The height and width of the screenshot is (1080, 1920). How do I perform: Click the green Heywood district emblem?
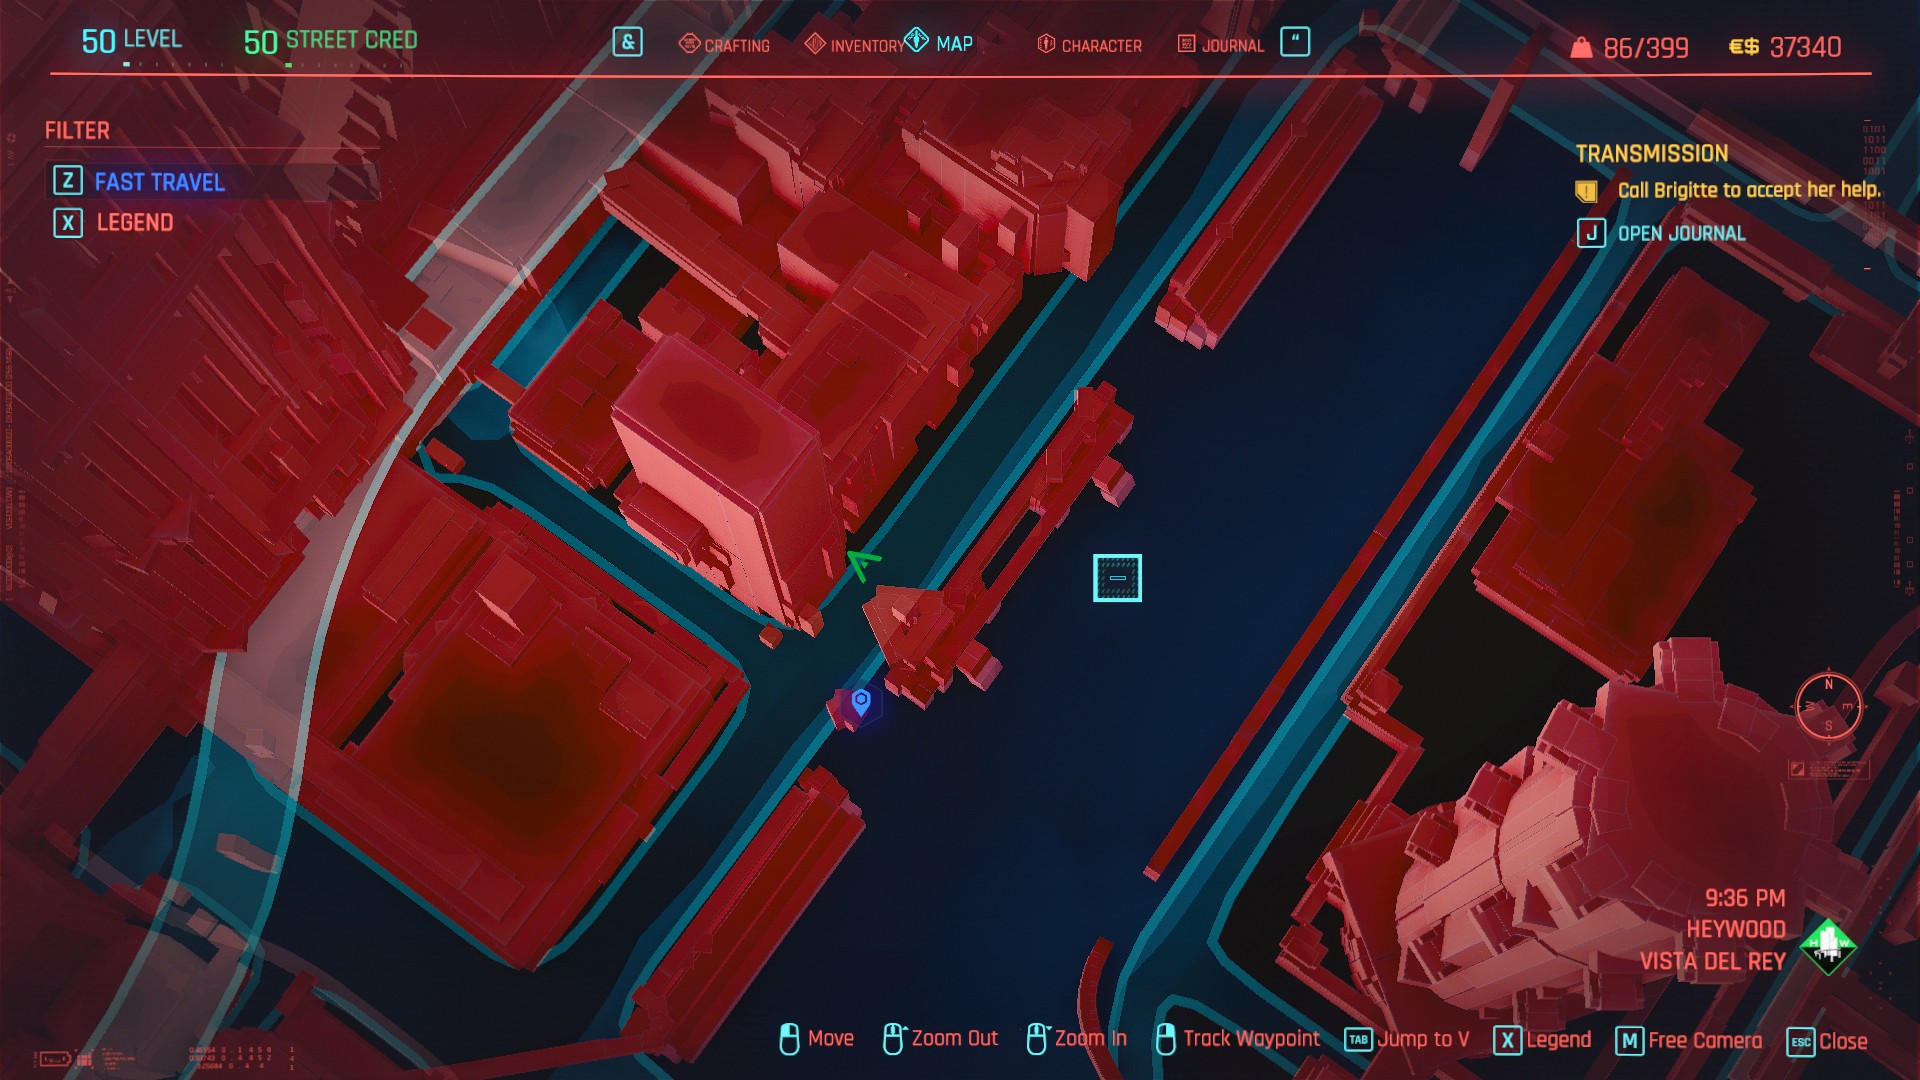click(1828, 945)
